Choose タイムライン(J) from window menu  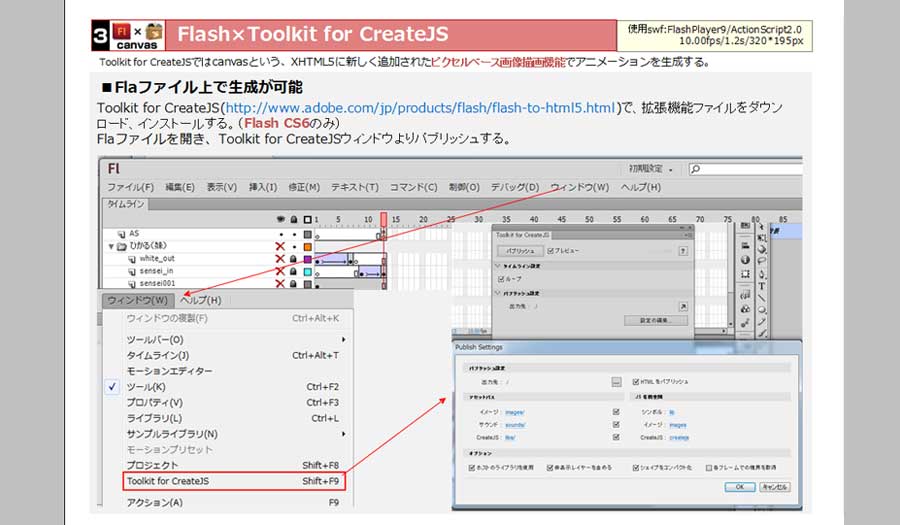(x=158, y=355)
